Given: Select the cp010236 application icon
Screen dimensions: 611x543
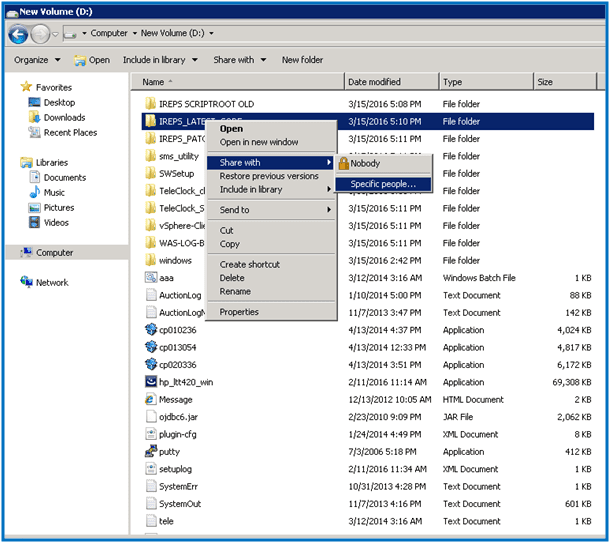Looking at the screenshot, I should (x=150, y=330).
